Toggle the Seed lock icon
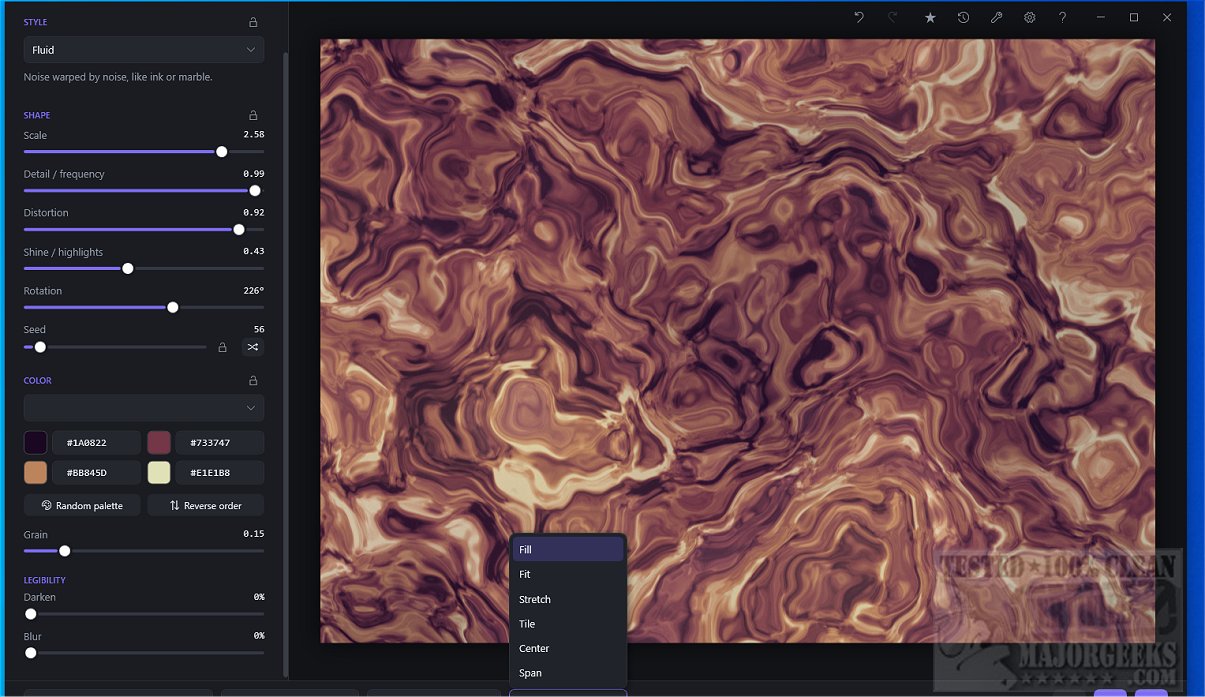The width and height of the screenshot is (1205, 697). 223,347
